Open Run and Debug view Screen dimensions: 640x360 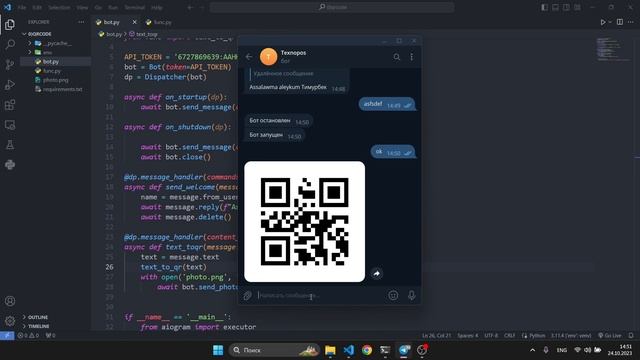point(10,84)
